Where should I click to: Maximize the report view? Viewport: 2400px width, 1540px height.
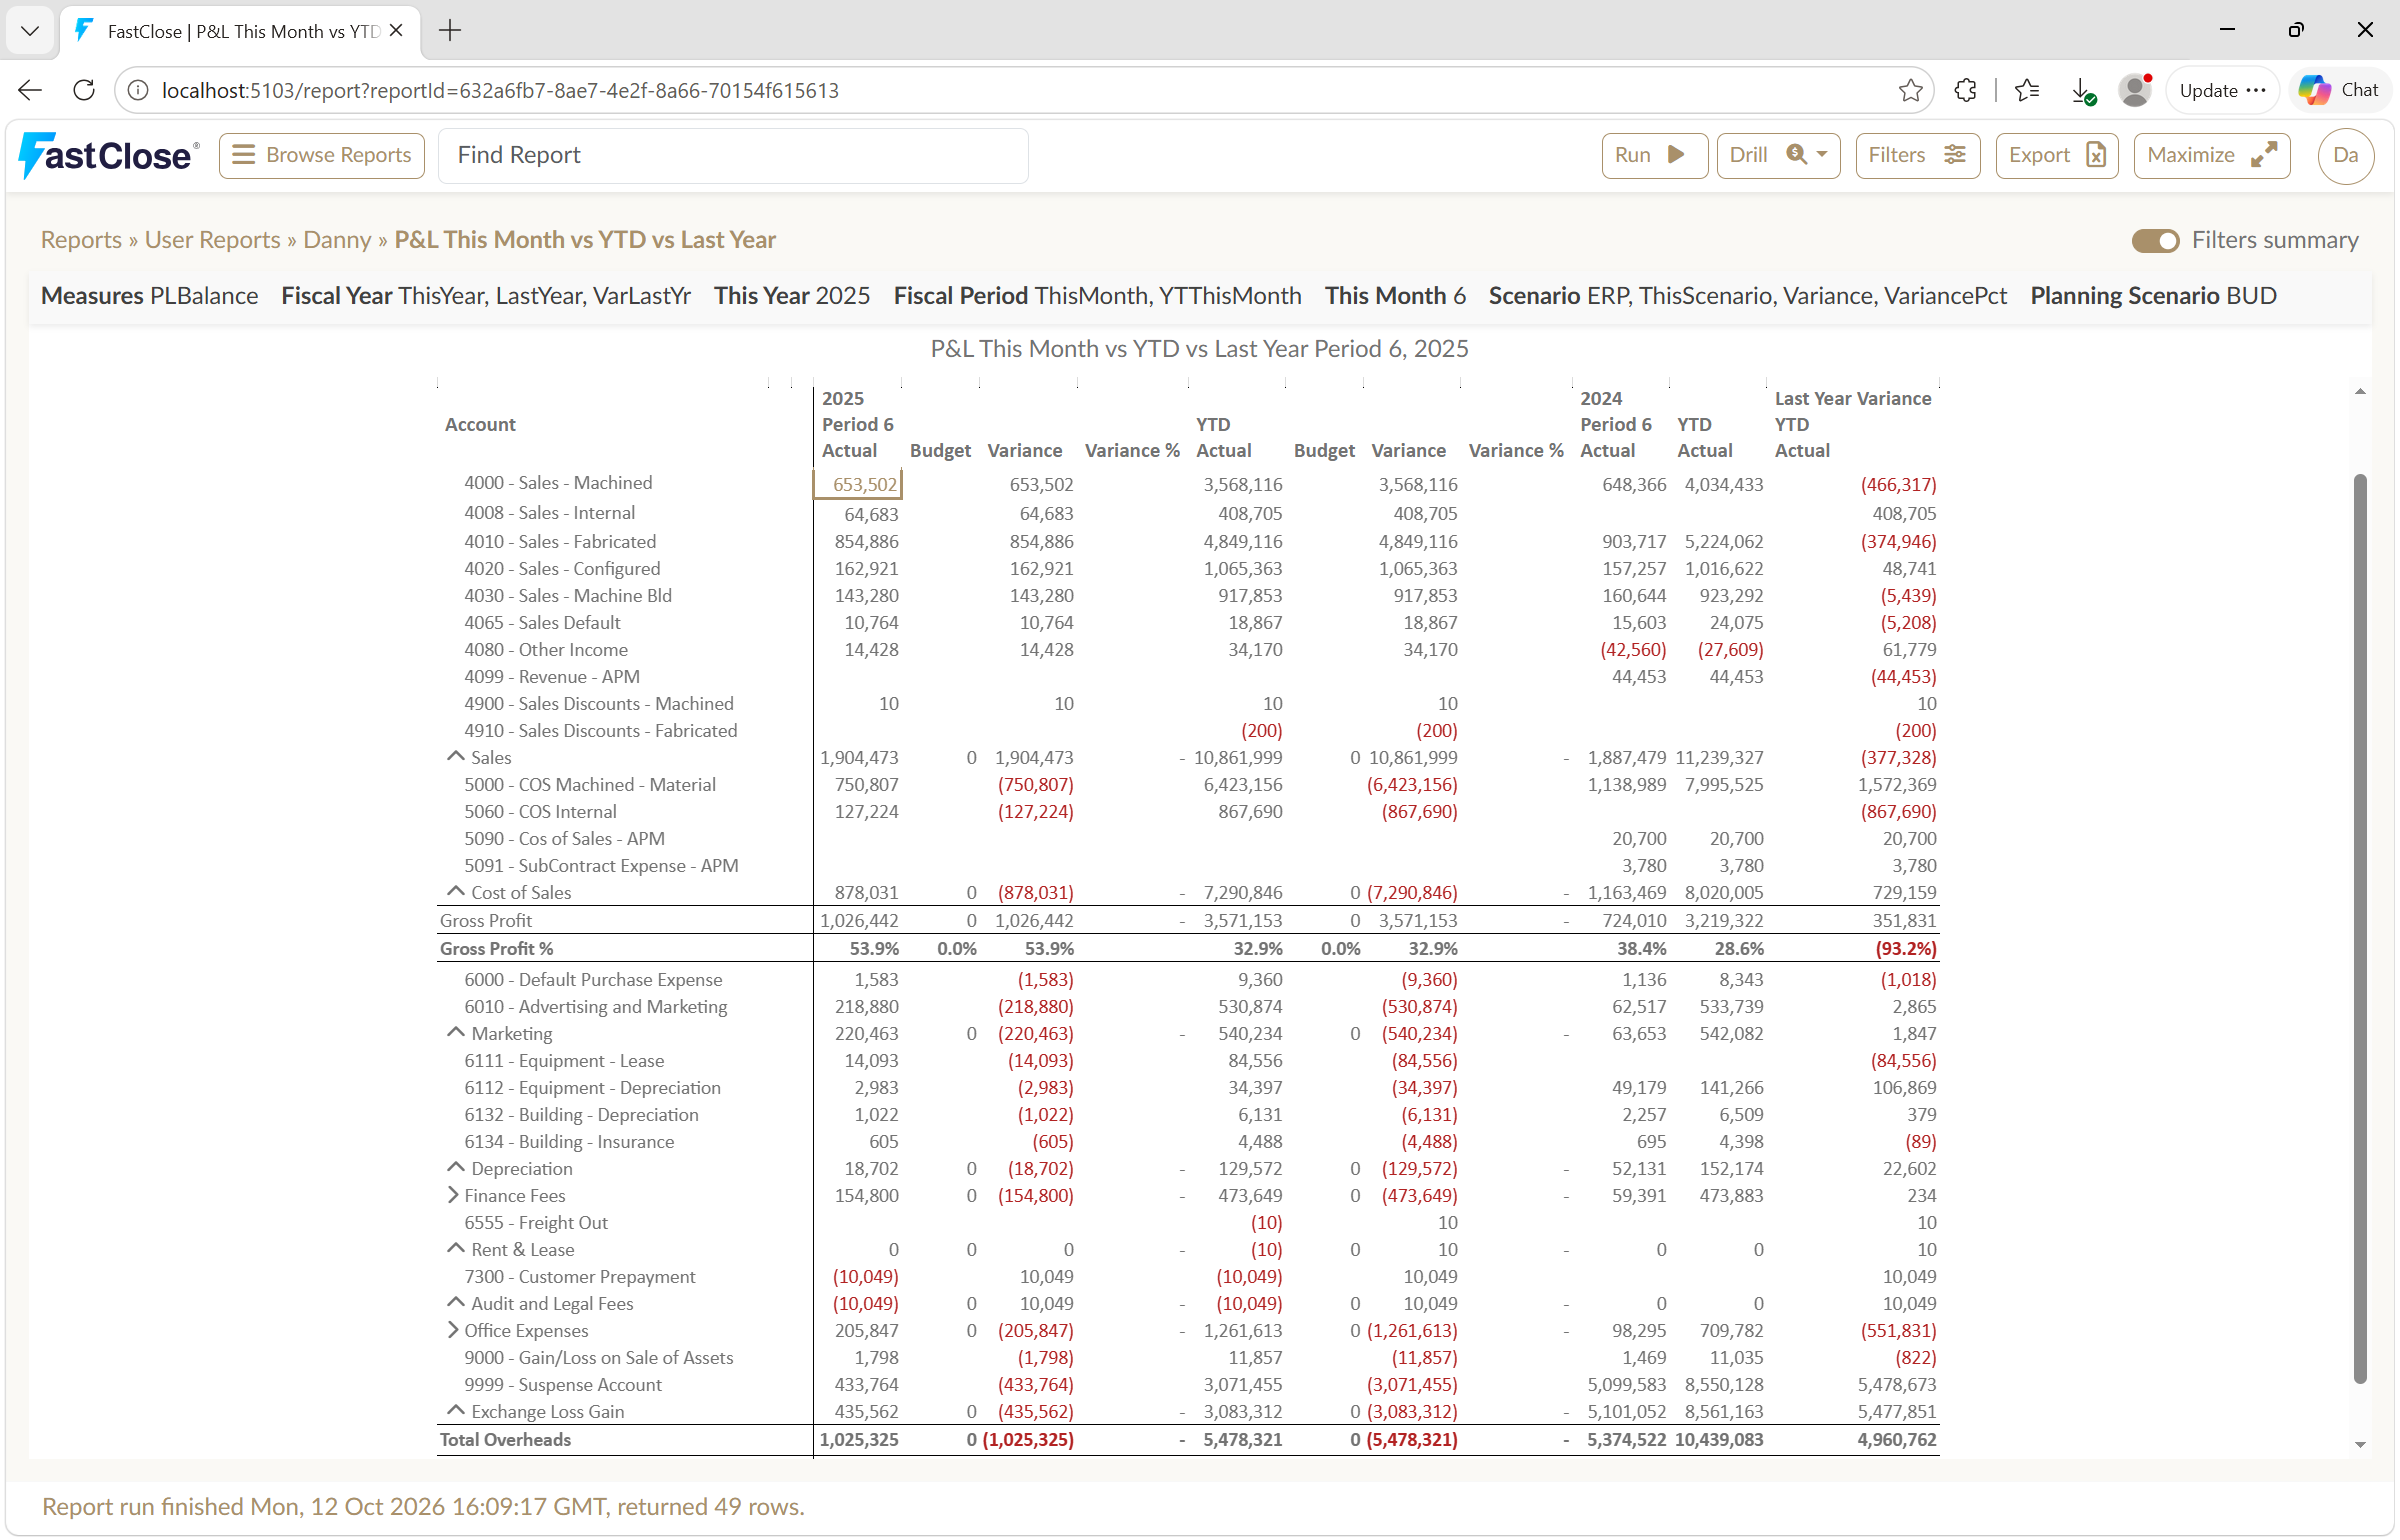2211,155
